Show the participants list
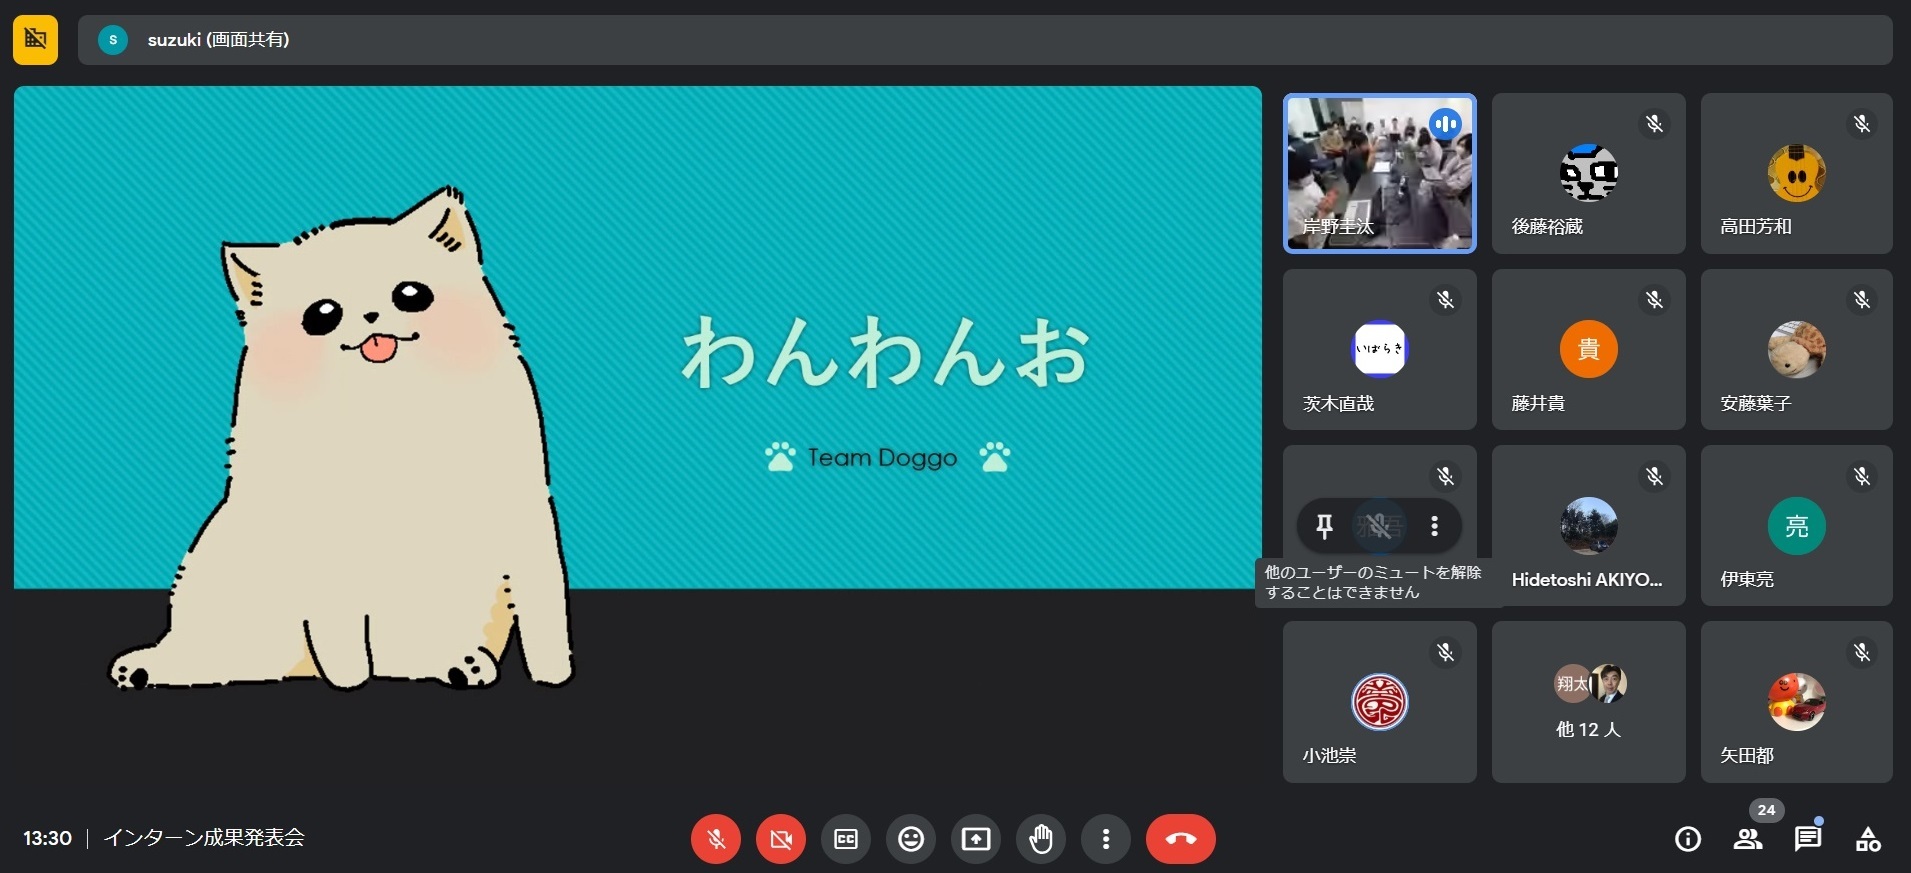Image resolution: width=1911 pixels, height=873 pixels. click(x=1748, y=839)
